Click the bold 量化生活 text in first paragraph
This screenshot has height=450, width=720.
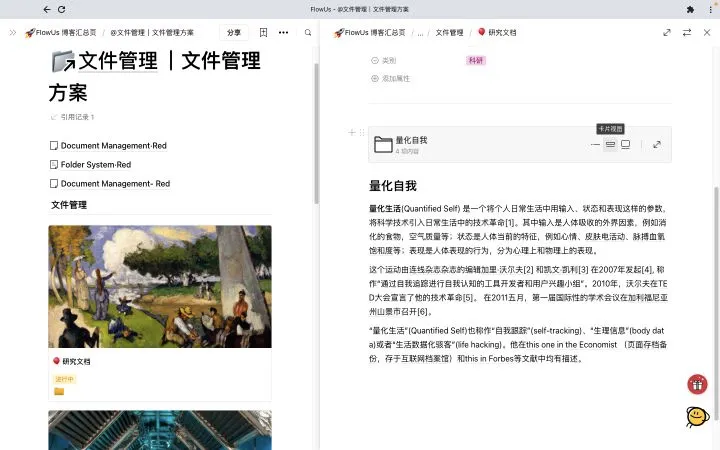click(385, 208)
